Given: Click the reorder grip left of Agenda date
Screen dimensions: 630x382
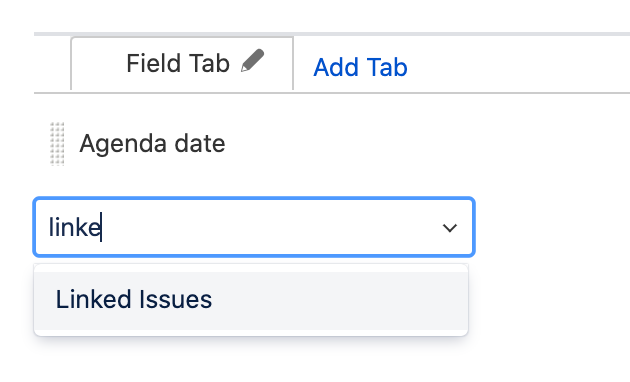Looking at the screenshot, I should point(57,144).
